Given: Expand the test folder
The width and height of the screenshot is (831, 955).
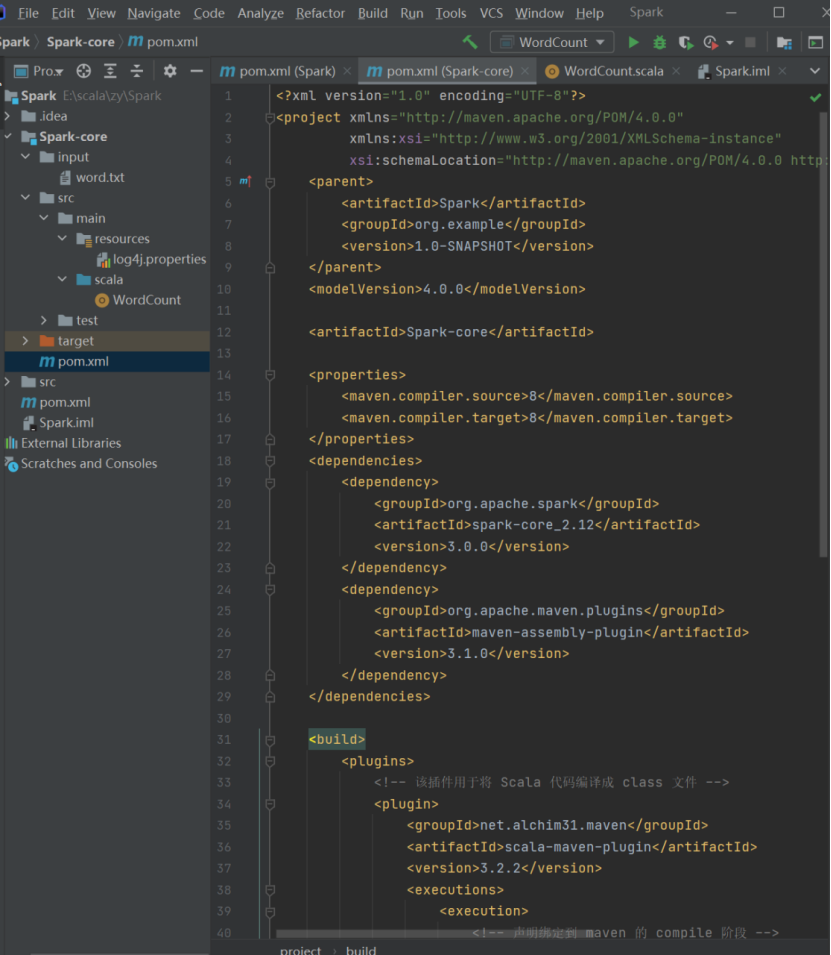Looking at the screenshot, I should click(44, 320).
